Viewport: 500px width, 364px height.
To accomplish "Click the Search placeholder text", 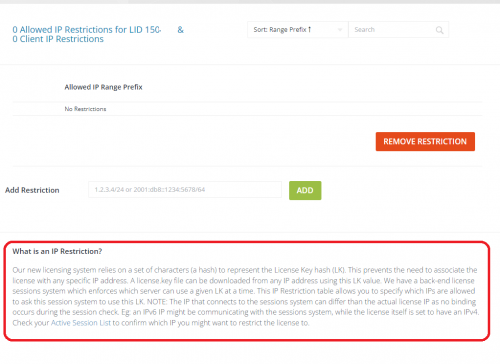I will coord(364,30).
